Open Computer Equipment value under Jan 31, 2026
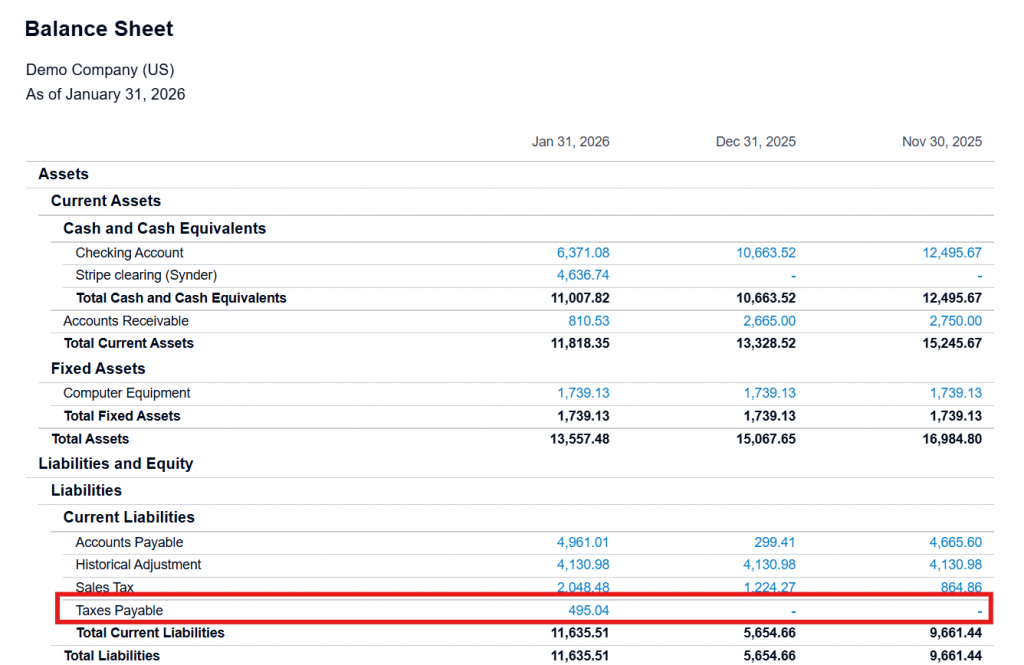Viewport: 1024px width, 665px height. pyautogui.click(x=583, y=393)
